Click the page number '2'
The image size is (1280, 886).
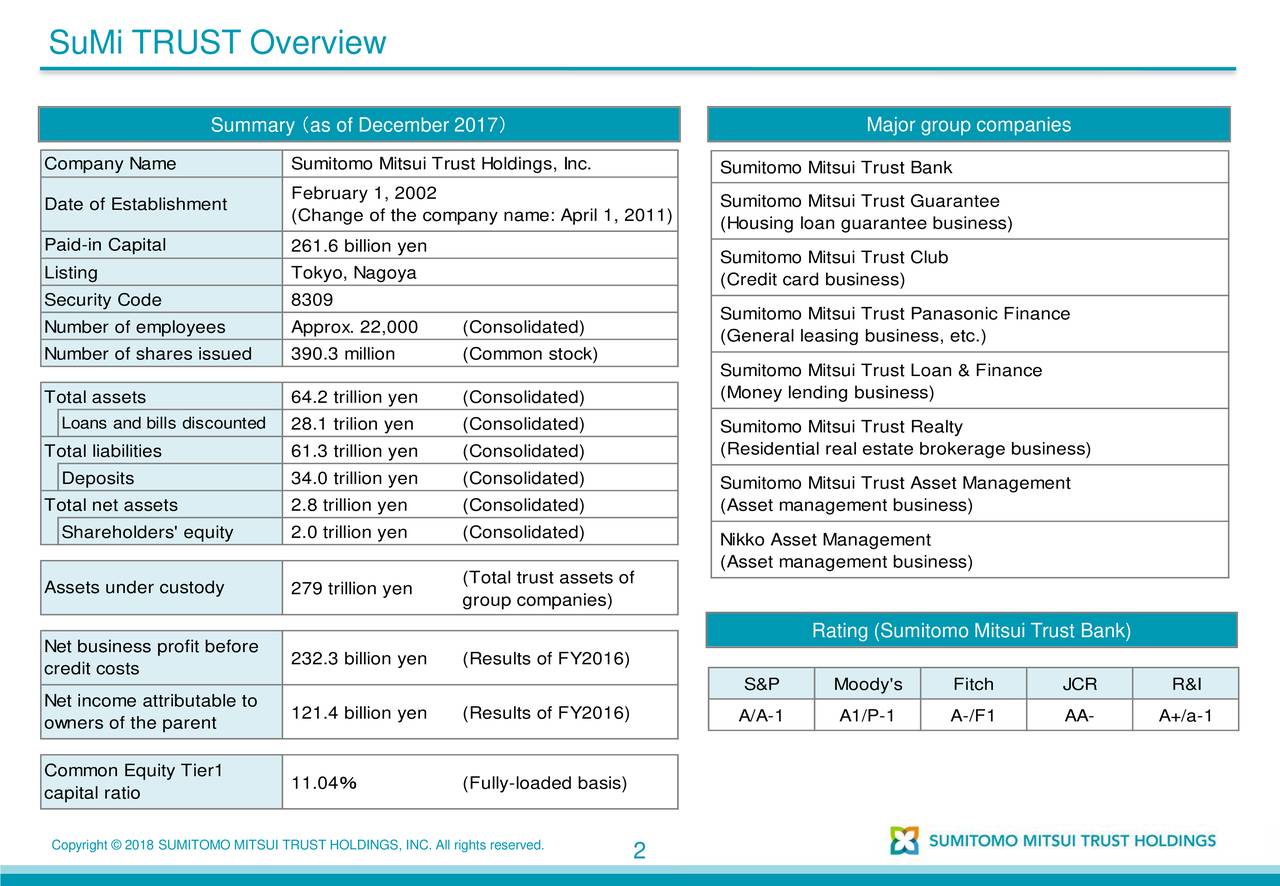click(x=639, y=852)
